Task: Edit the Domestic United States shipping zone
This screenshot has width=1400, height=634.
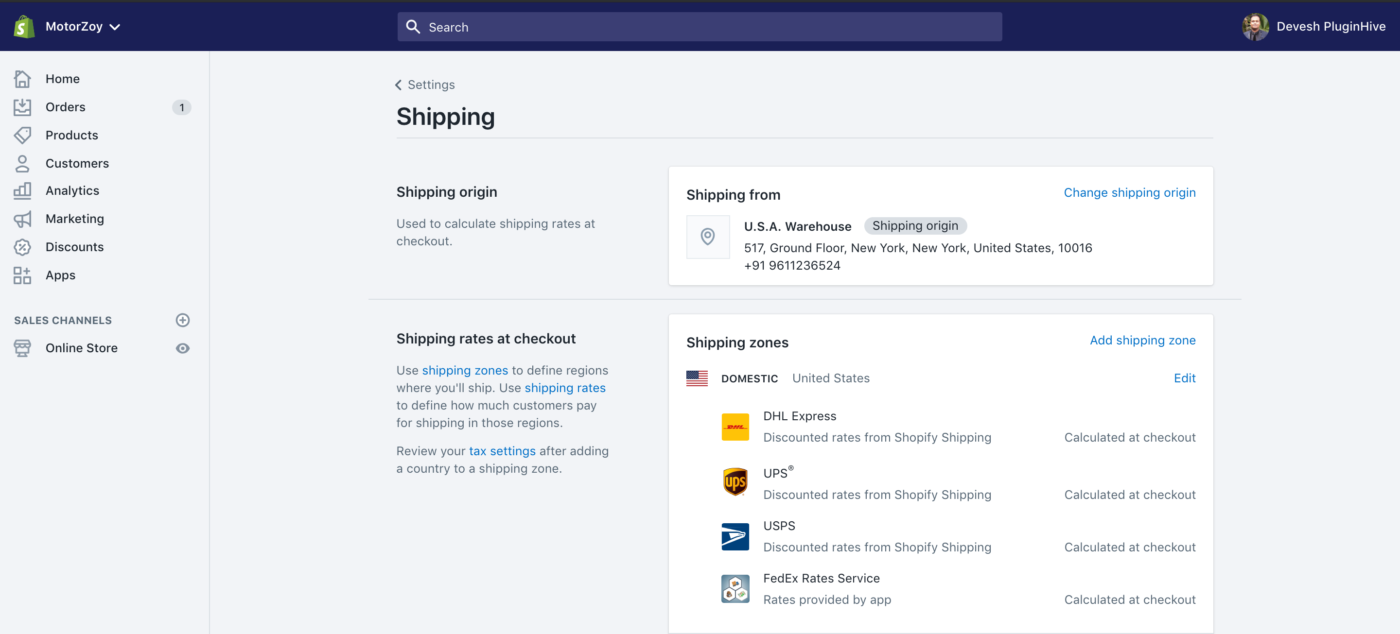Action: (x=1184, y=378)
